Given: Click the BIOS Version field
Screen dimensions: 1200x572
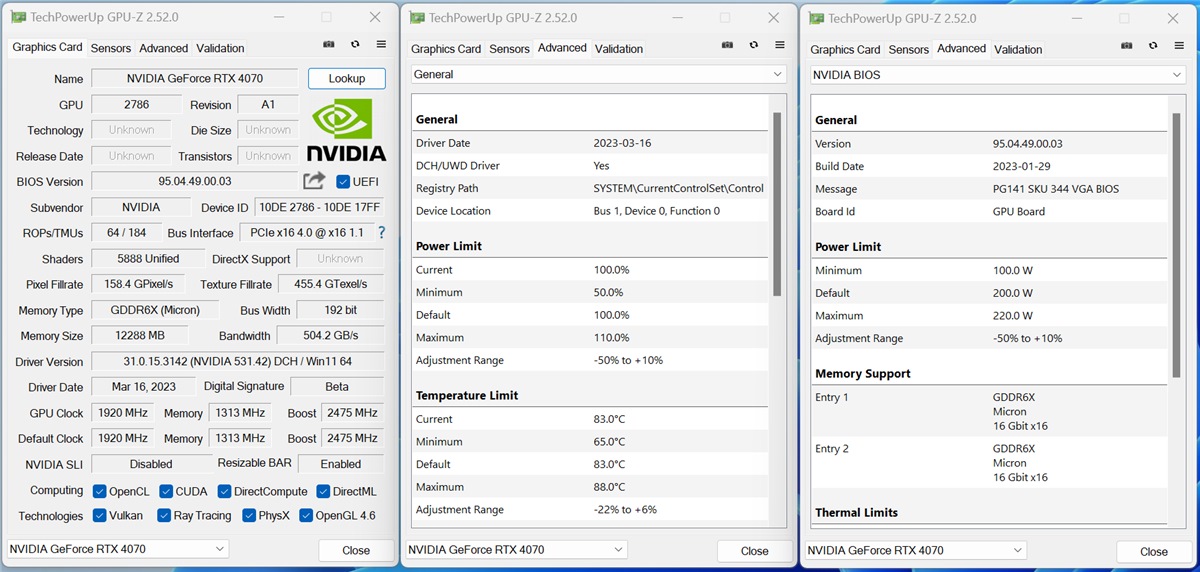Looking at the screenshot, I should click(195, 181).
